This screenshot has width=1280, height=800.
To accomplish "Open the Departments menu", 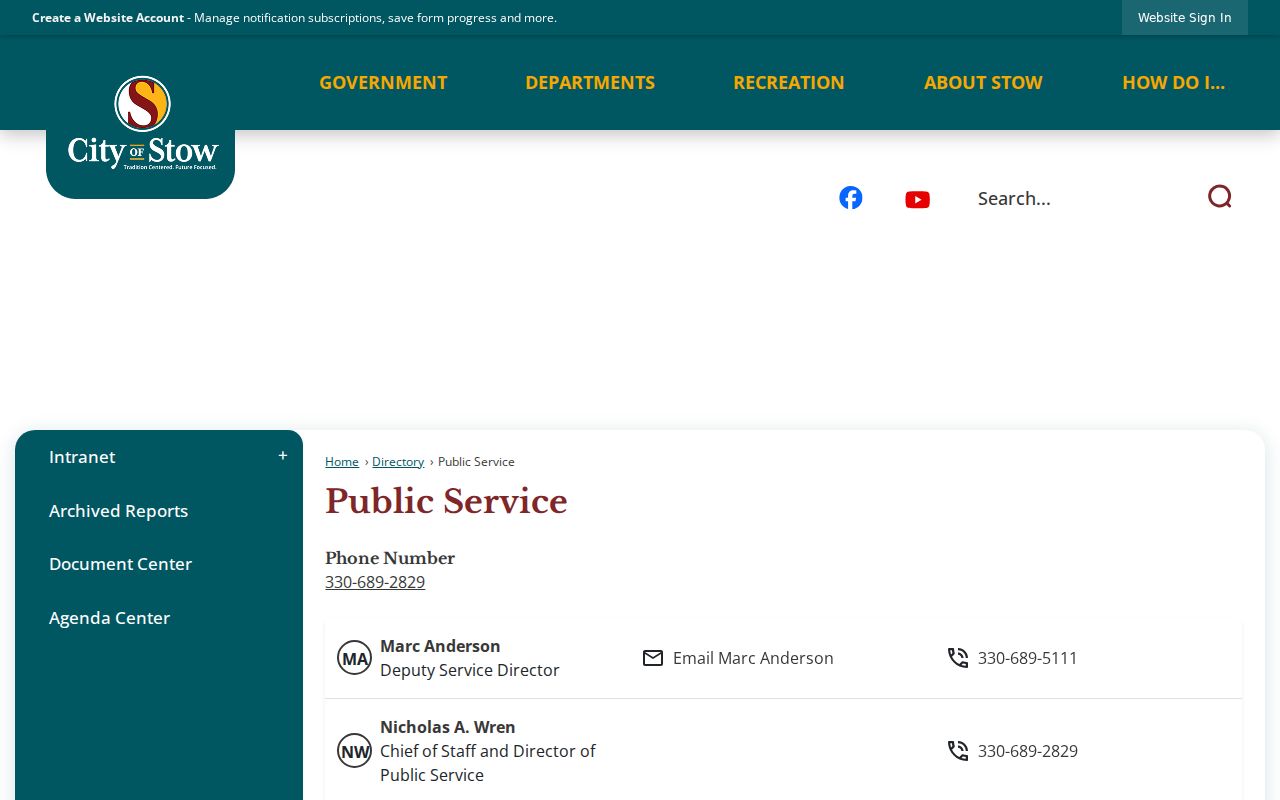I will [x=590, y=83].
